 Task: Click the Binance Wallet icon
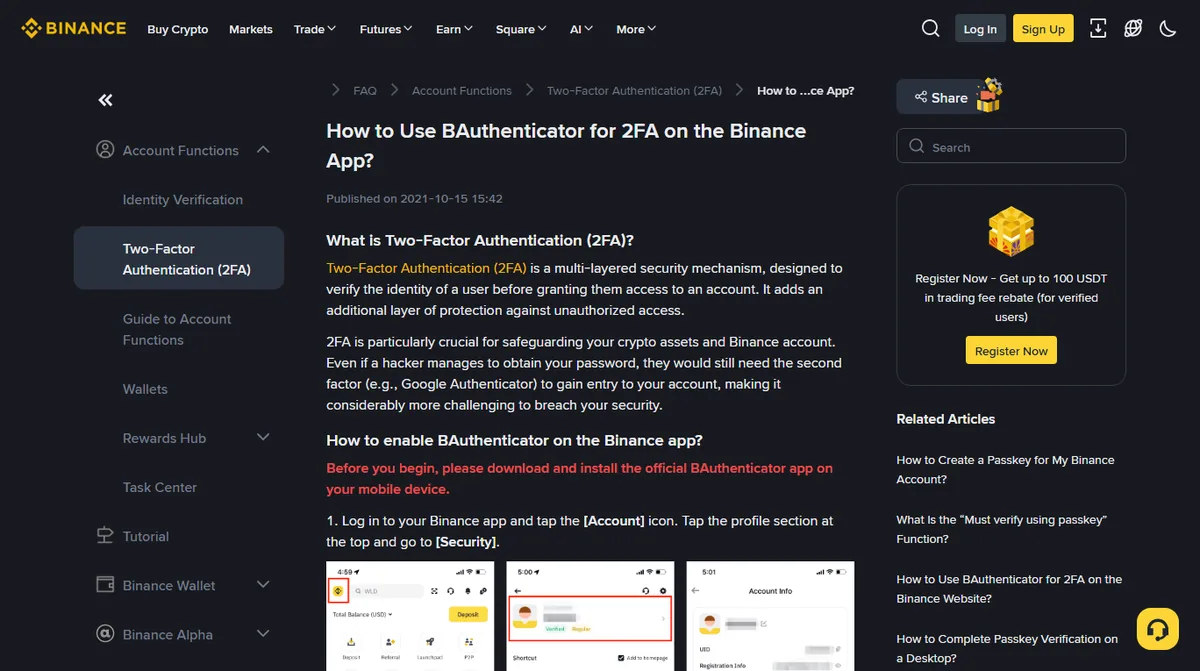coord(105,585)
